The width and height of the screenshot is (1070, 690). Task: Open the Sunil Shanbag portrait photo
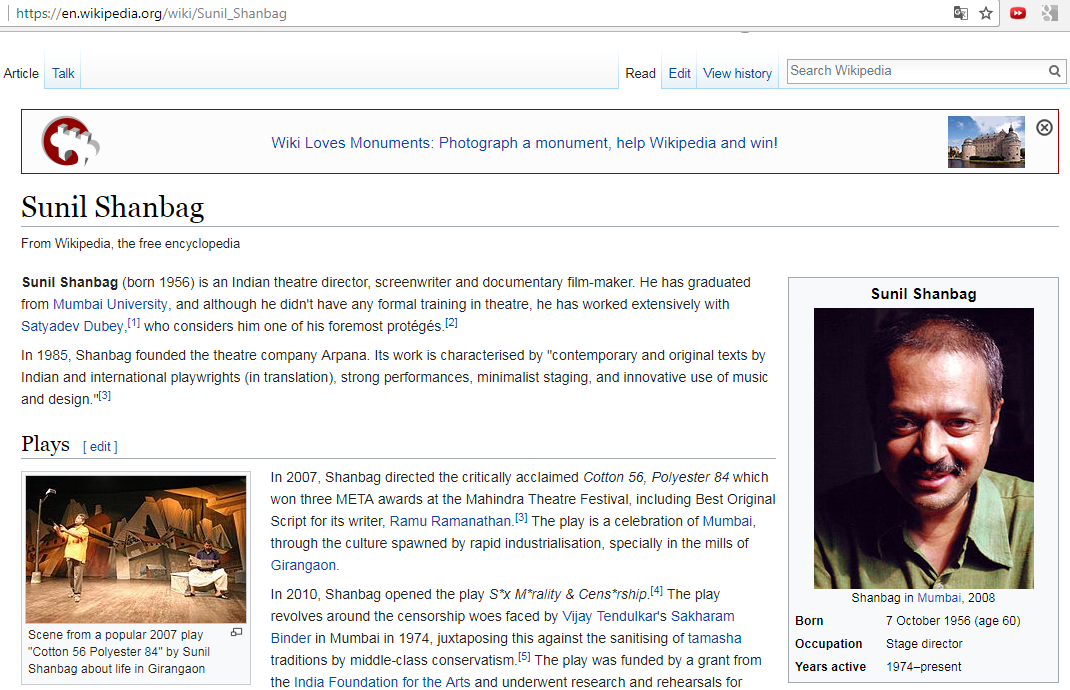[x=923, y=448]
